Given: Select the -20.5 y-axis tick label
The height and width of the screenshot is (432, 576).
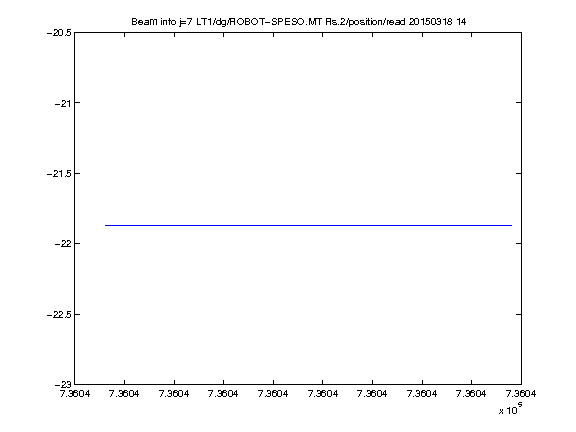Looking at the screenshot, I should [59, 33].
